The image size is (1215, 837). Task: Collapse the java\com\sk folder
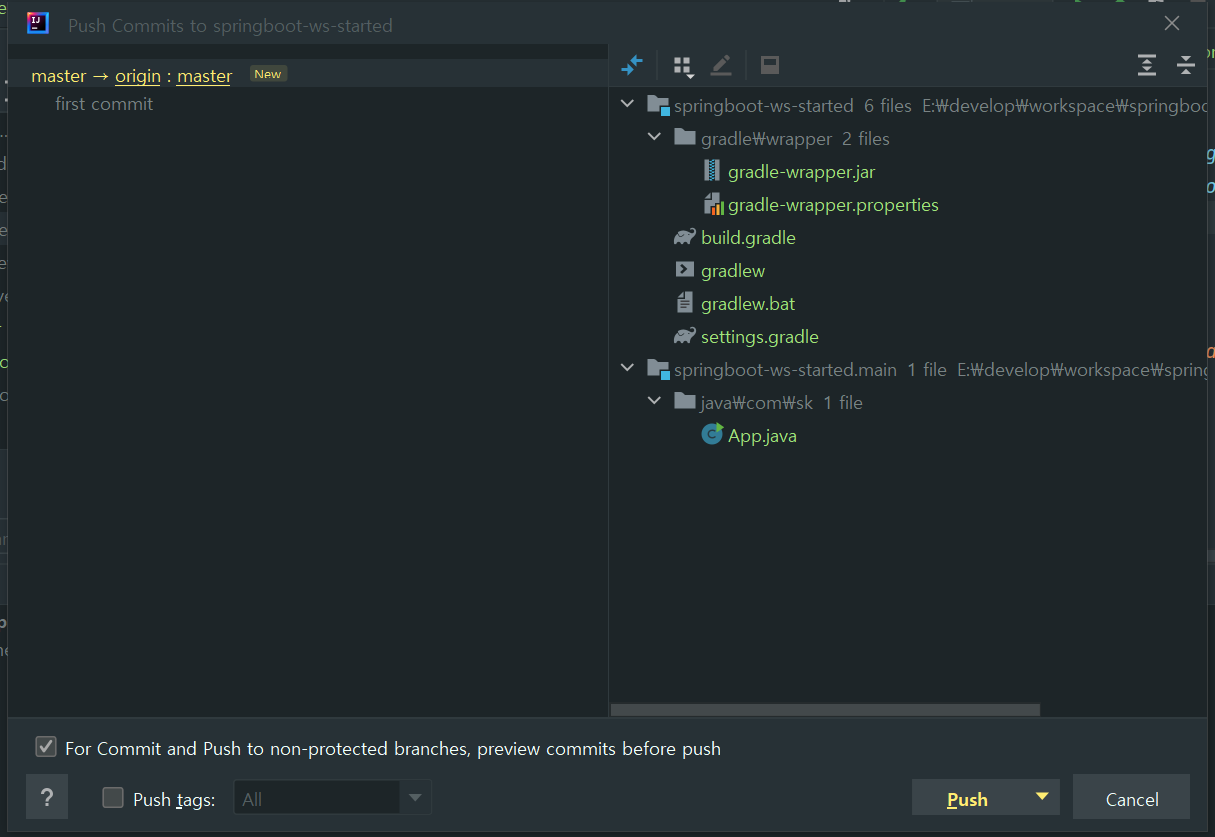pos(655,402)
